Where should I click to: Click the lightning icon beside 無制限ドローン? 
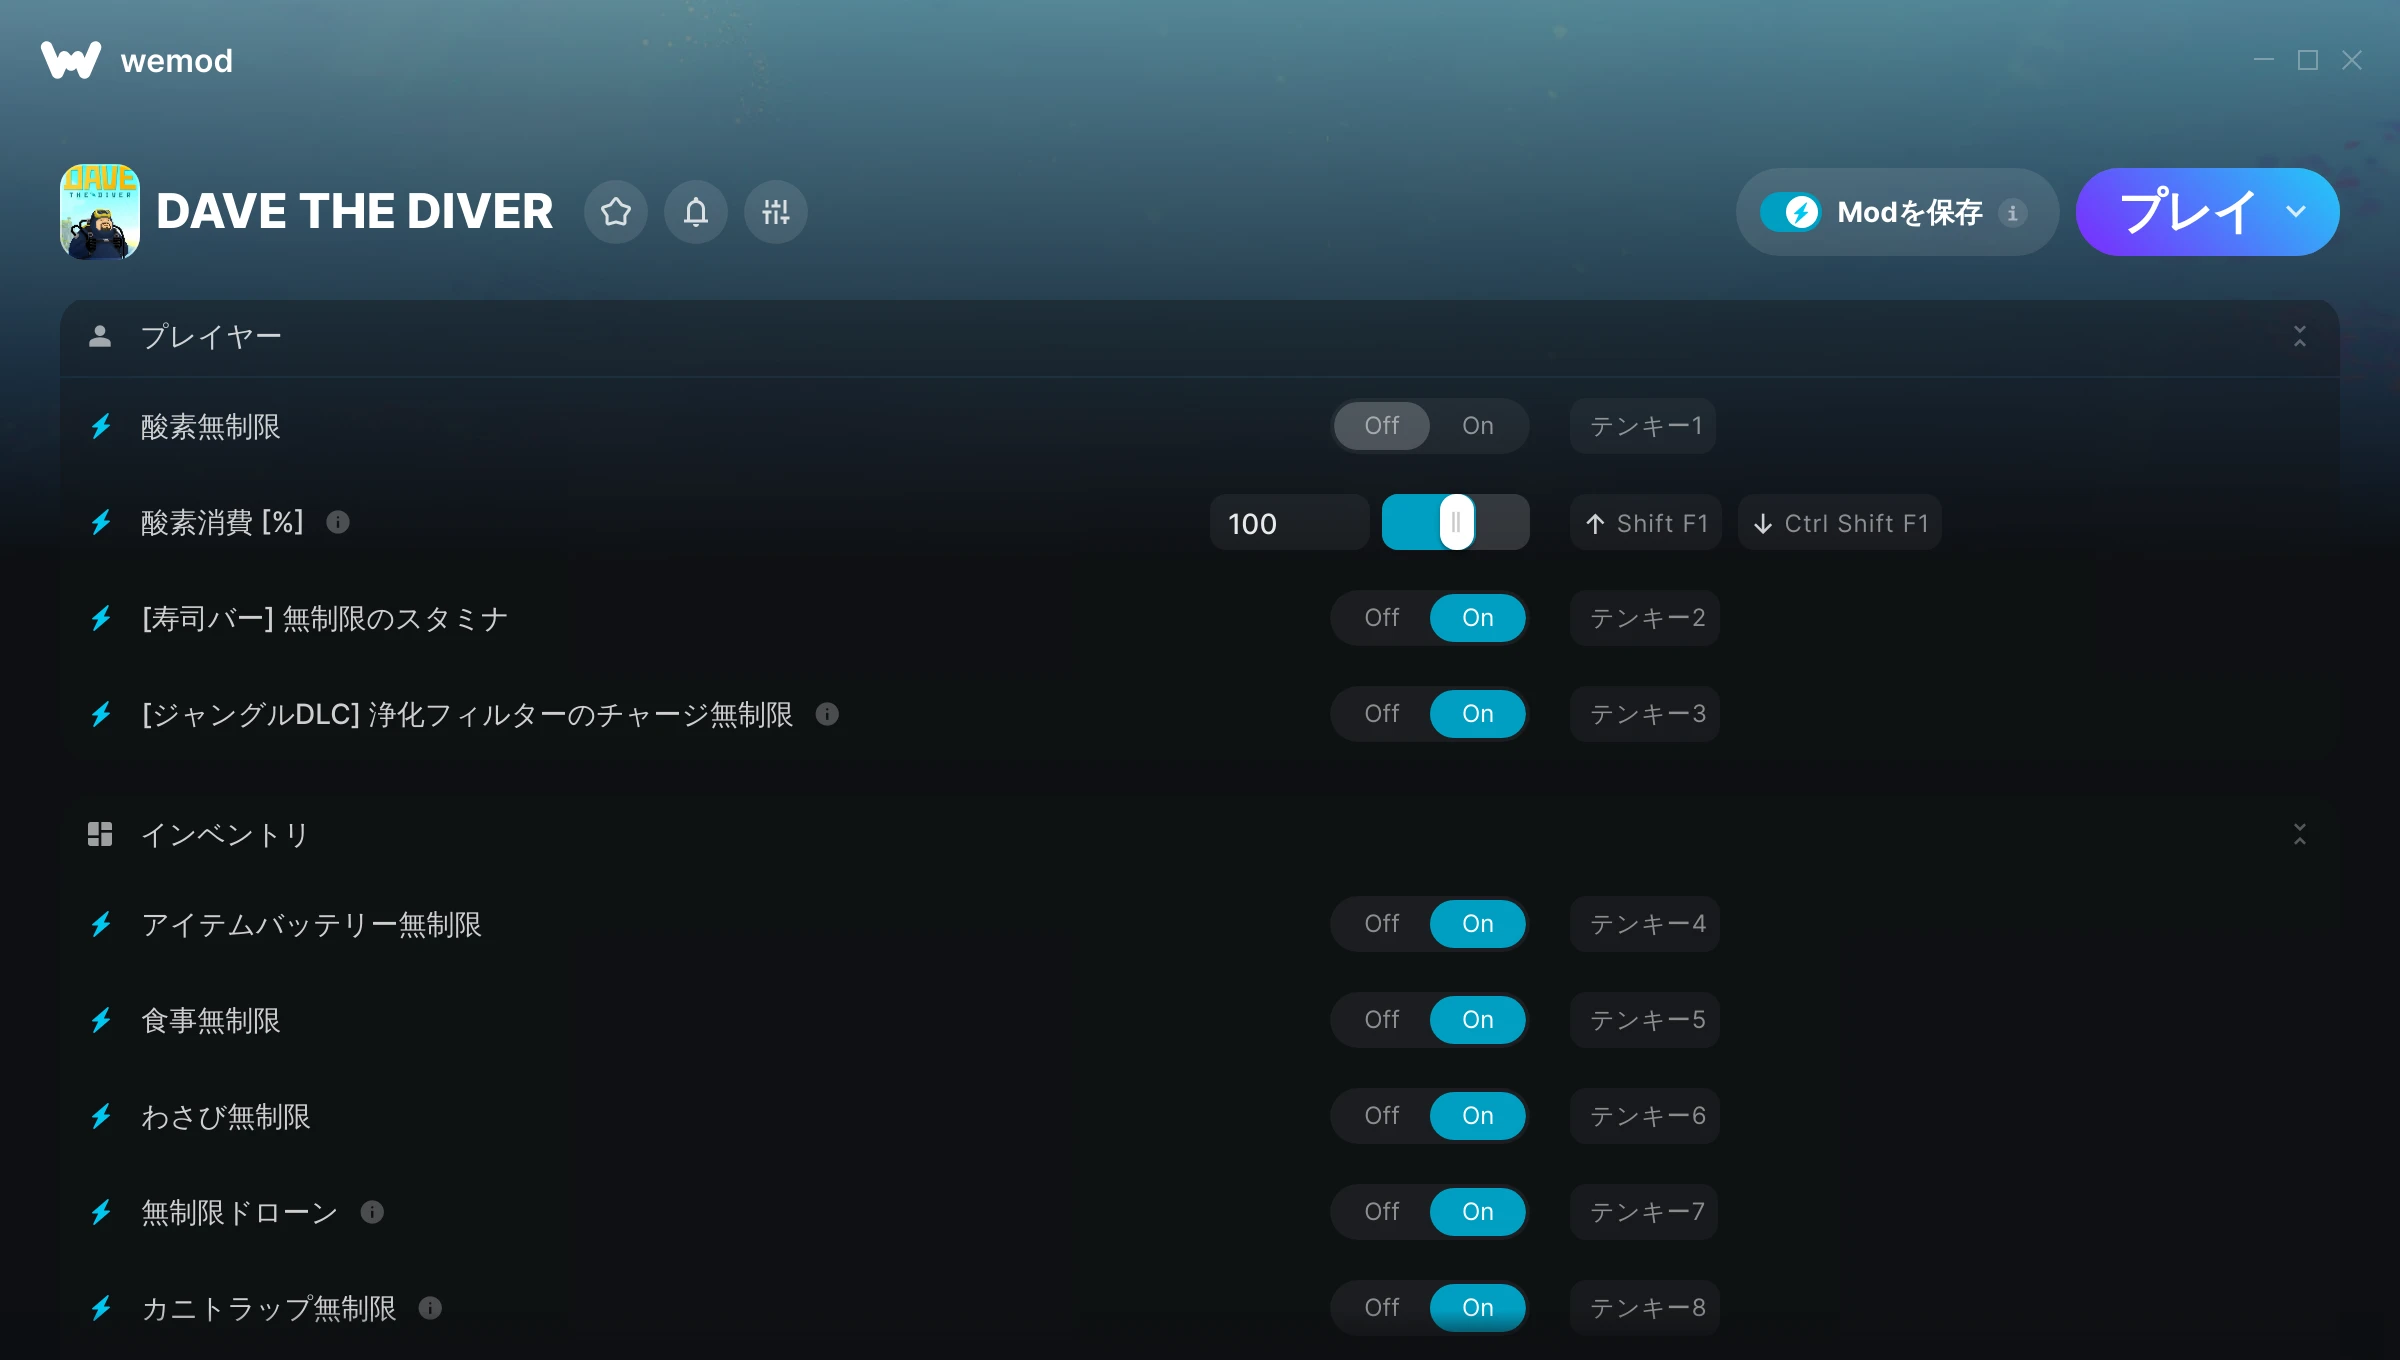click(x=101, y=1212)
